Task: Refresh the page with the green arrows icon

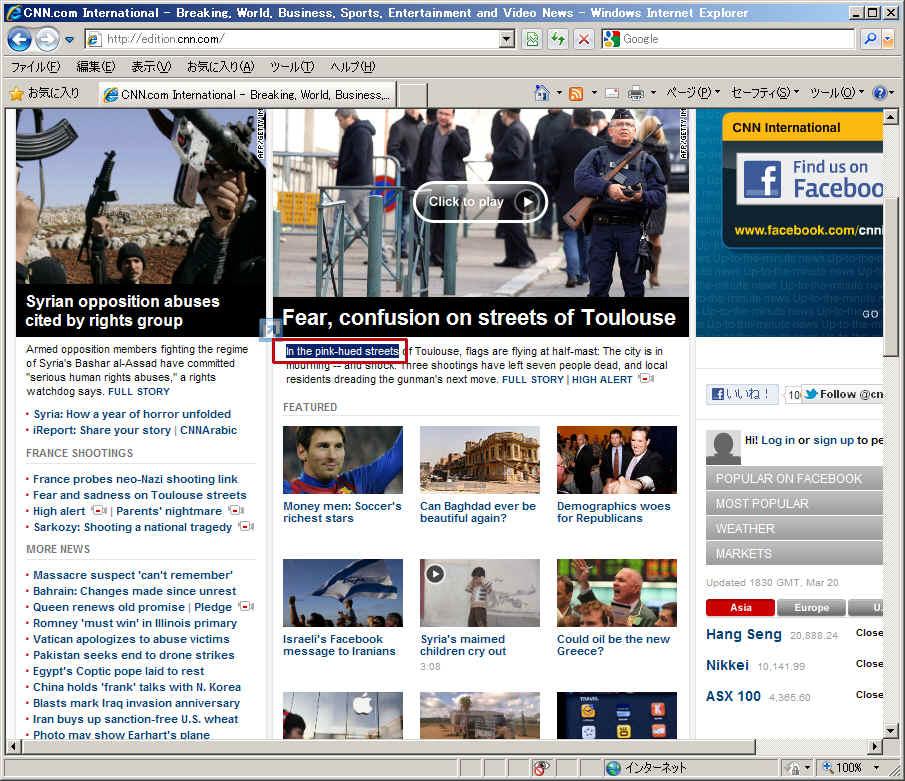Action: [558, 39]
